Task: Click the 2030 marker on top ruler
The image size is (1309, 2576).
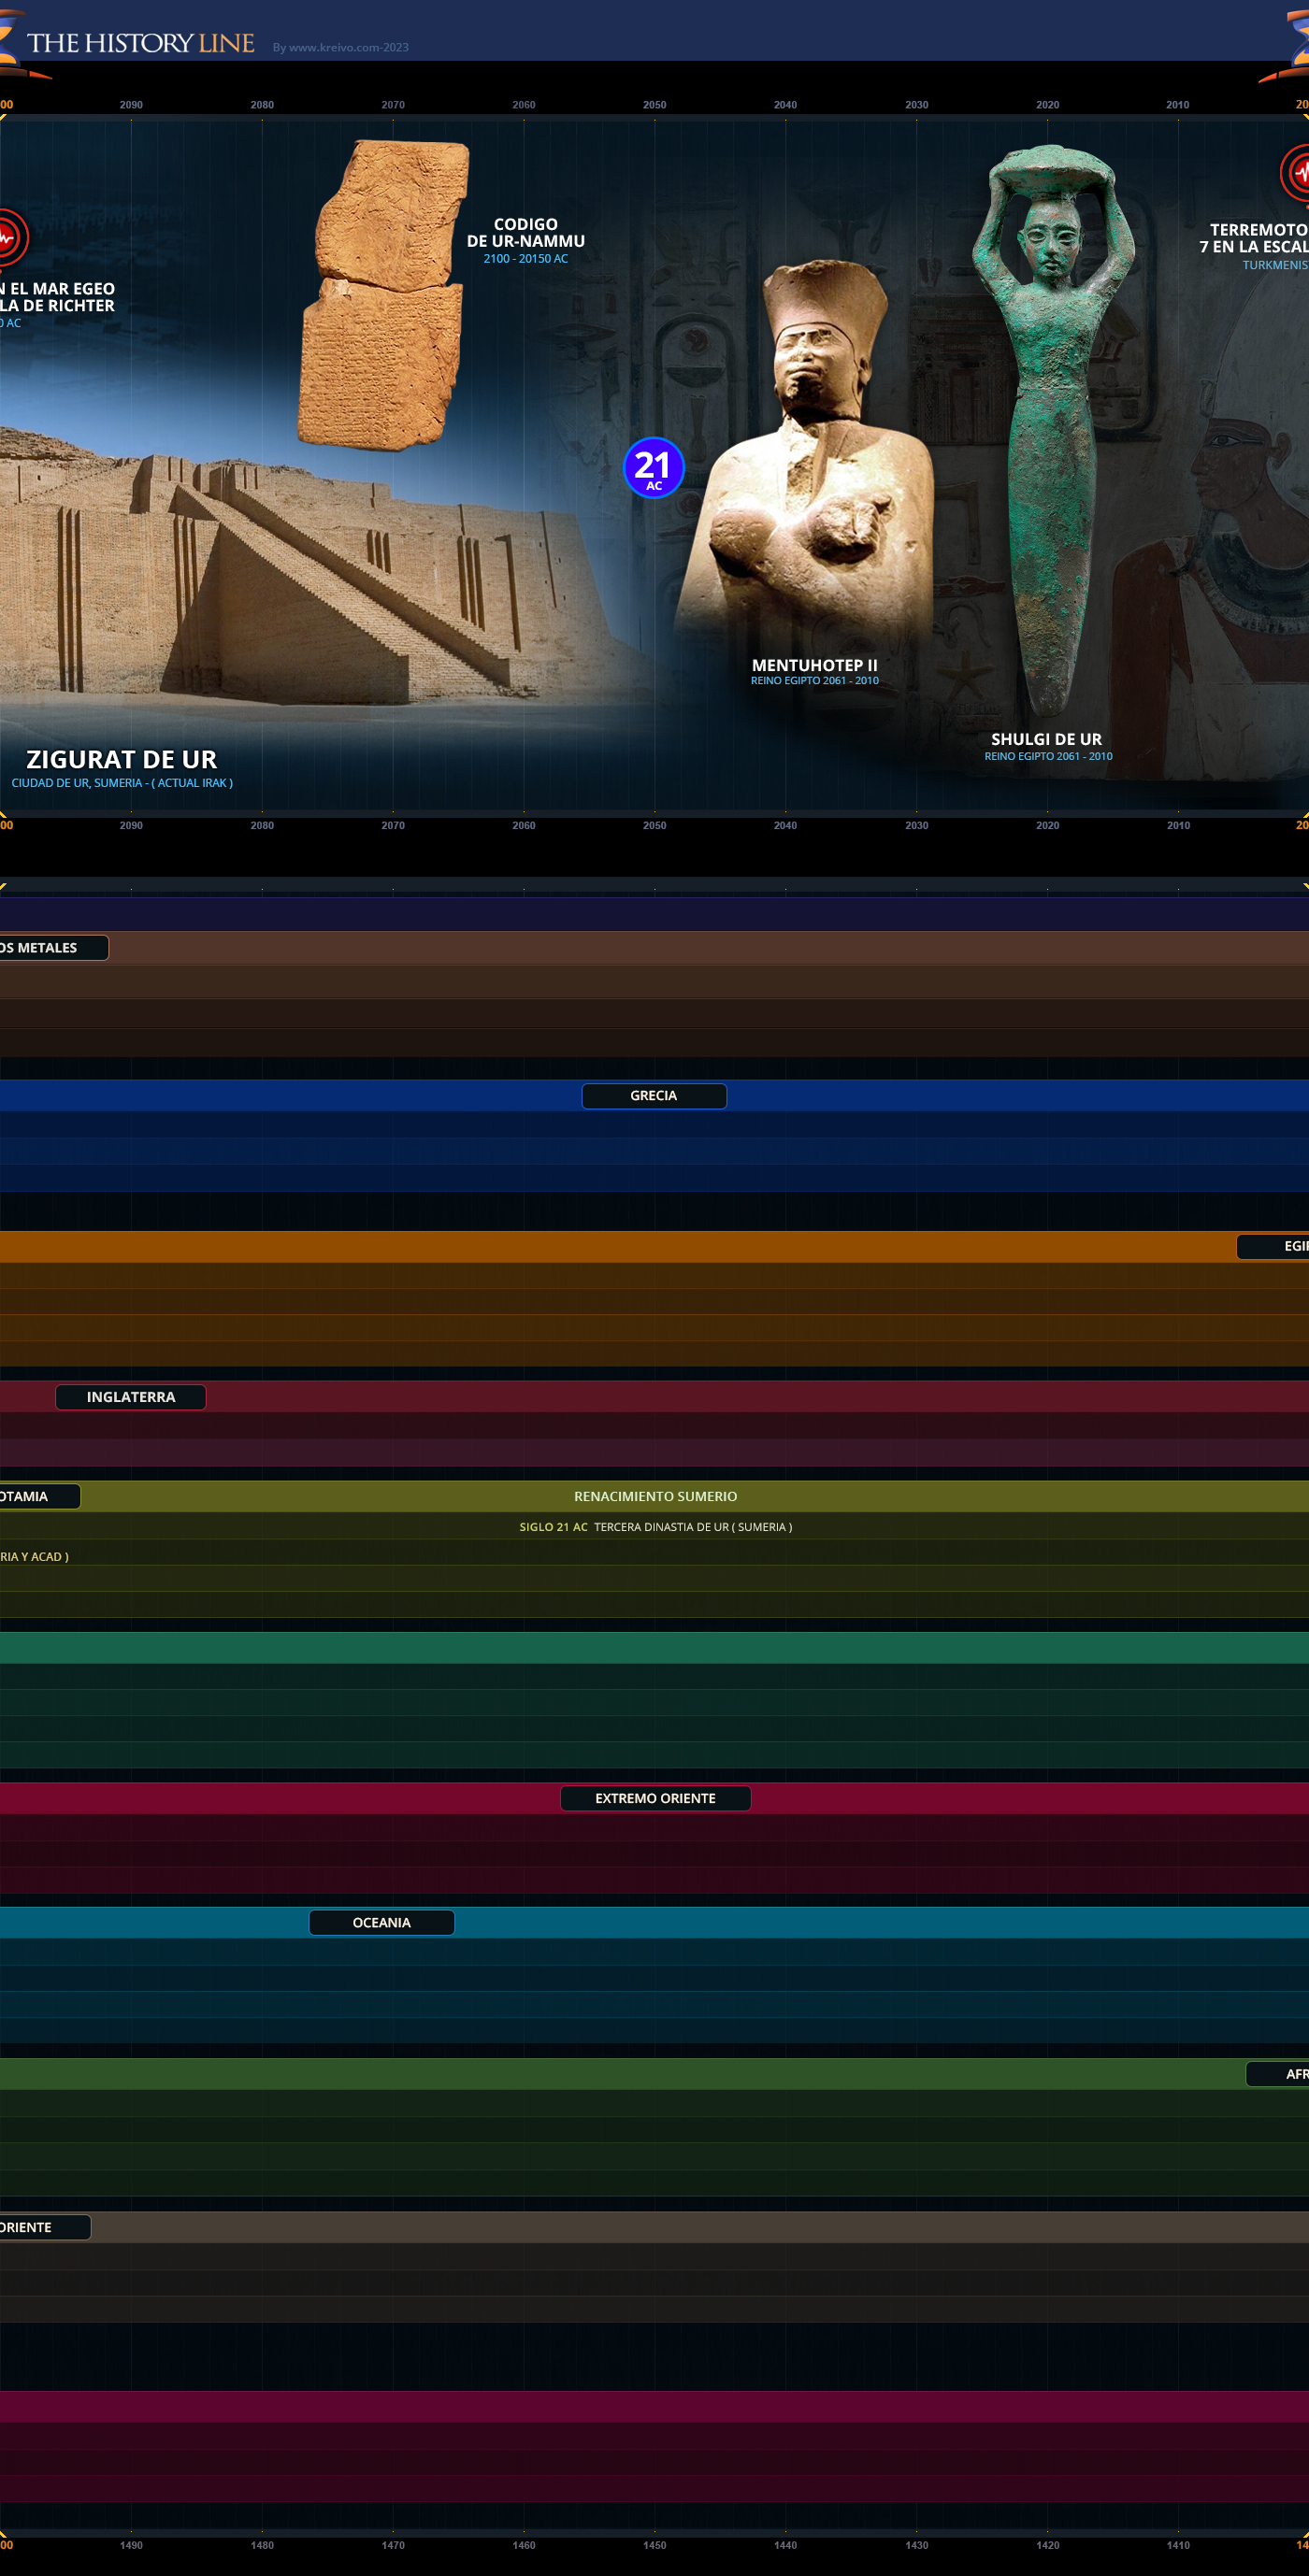Action: click(x=917, y=105)
